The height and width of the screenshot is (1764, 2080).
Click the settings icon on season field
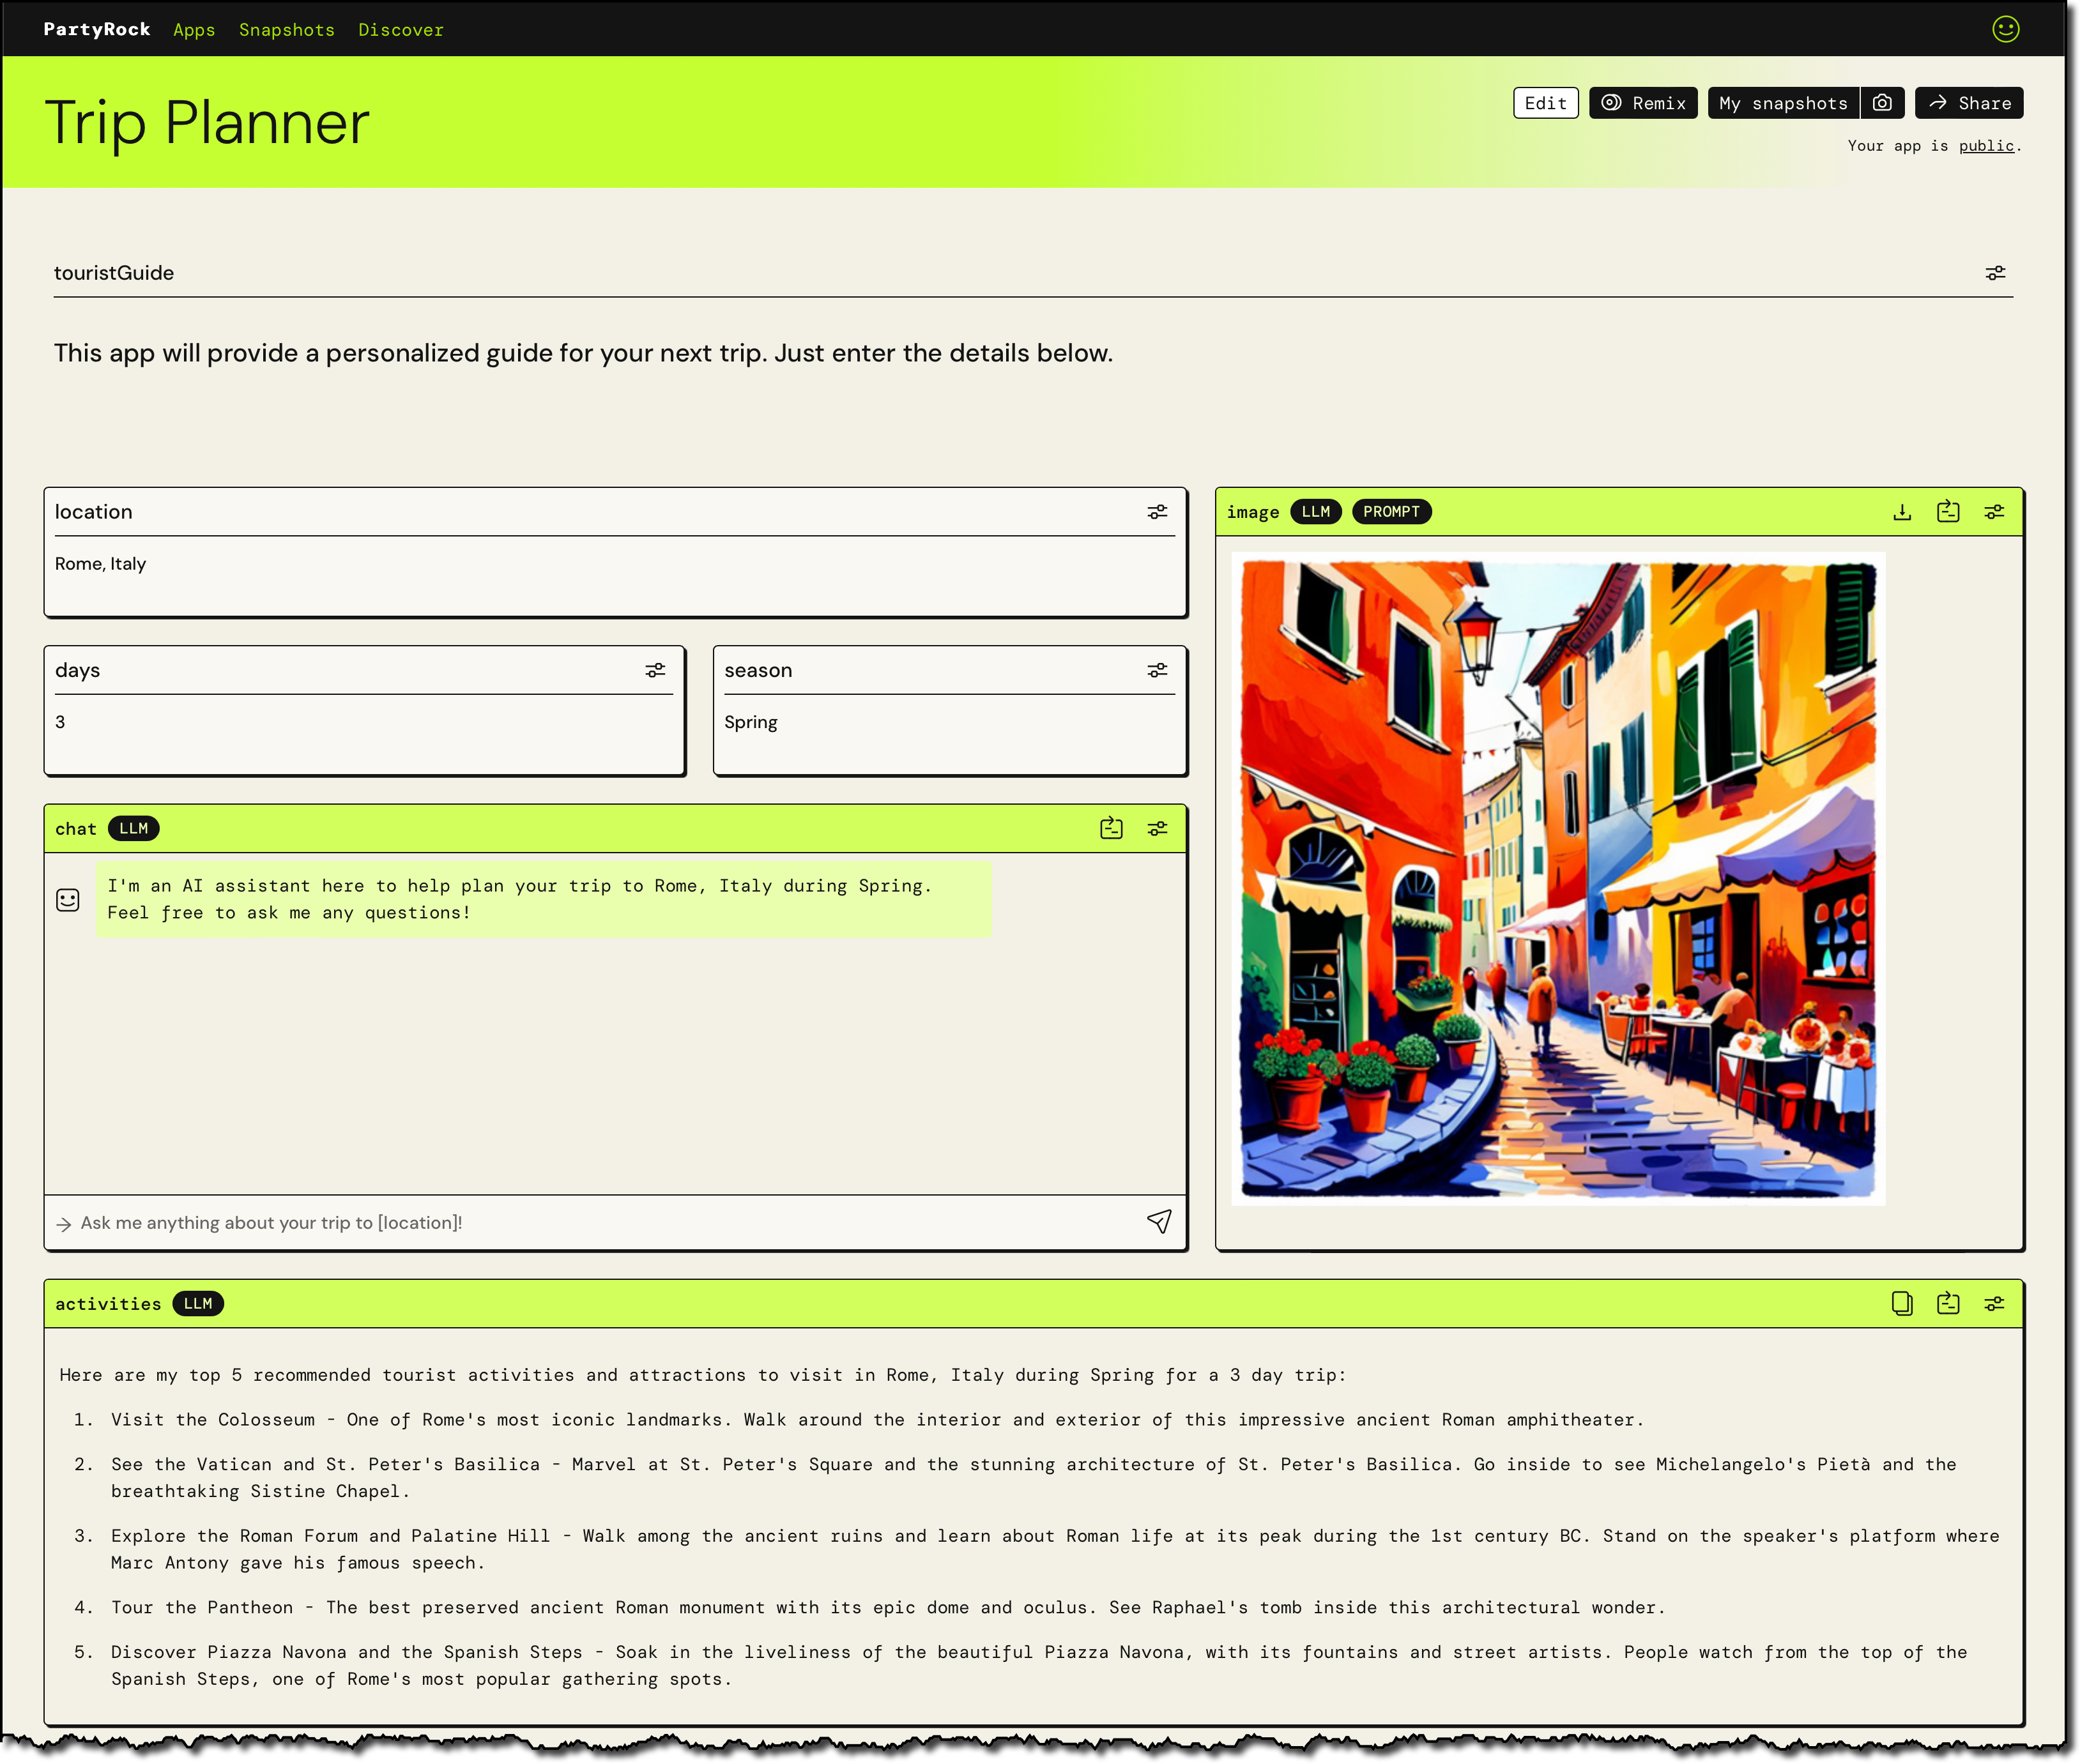(x=1156, y=670)
